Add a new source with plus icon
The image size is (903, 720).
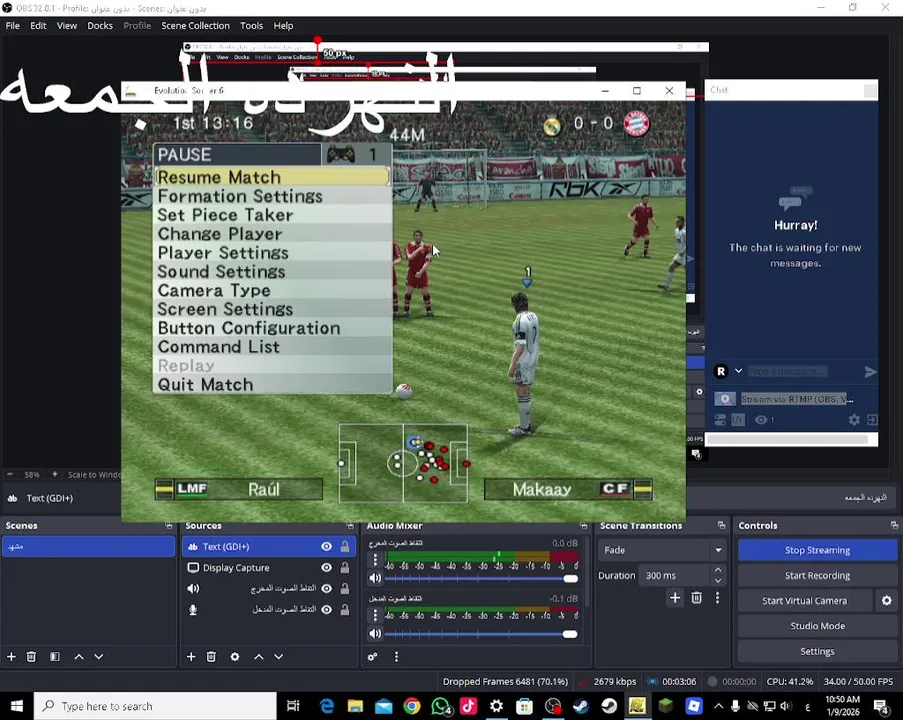coord(191,657)
